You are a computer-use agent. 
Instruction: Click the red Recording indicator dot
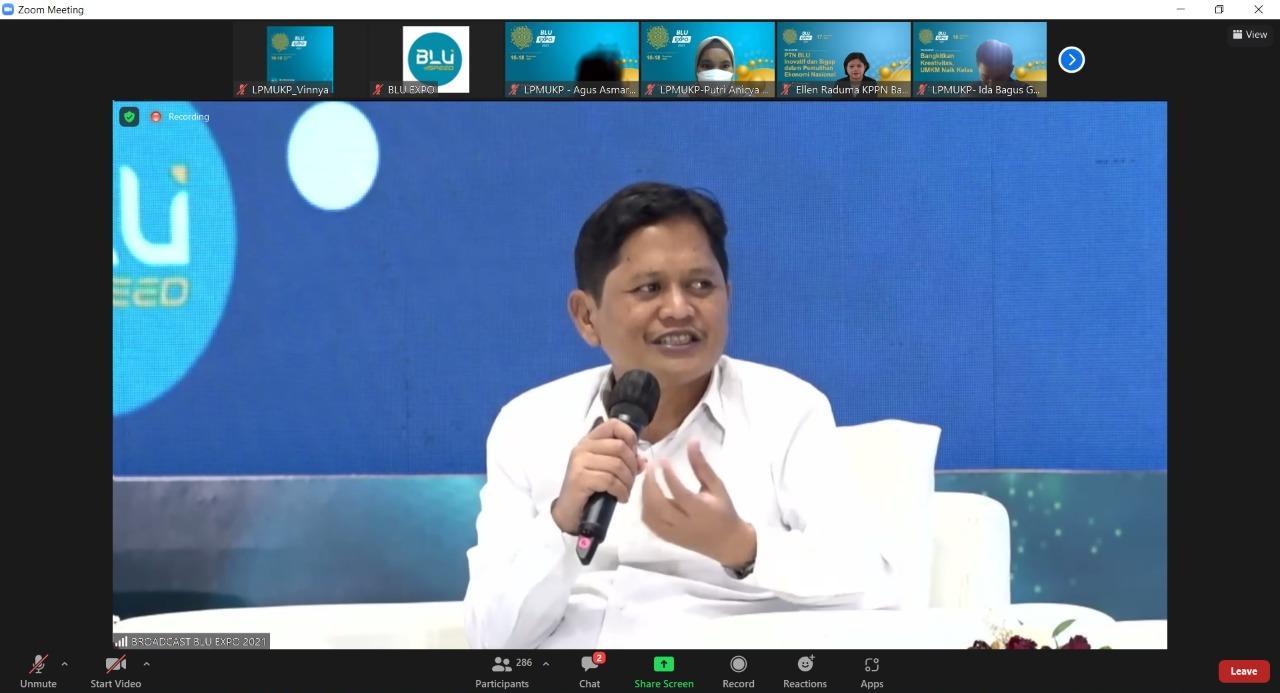156,116
